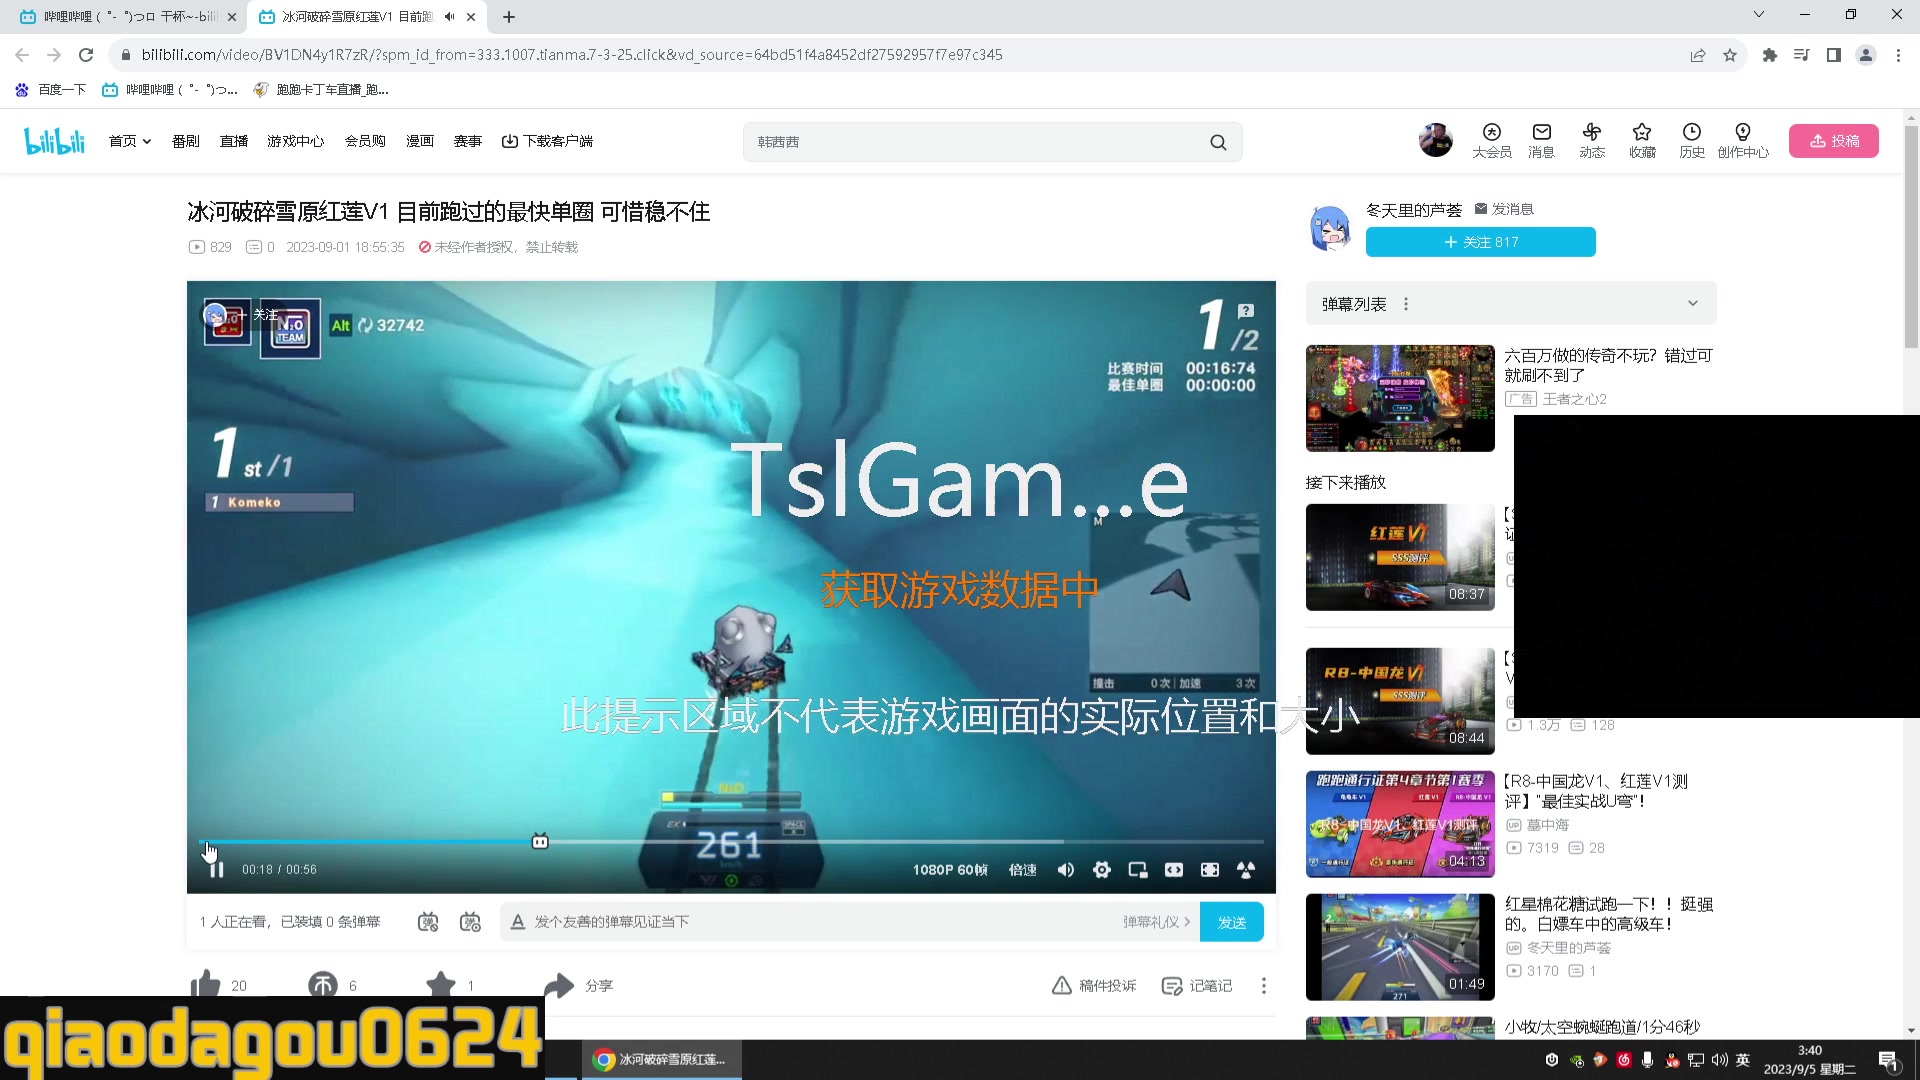Seek on the video progress bar

coord(731,842)
